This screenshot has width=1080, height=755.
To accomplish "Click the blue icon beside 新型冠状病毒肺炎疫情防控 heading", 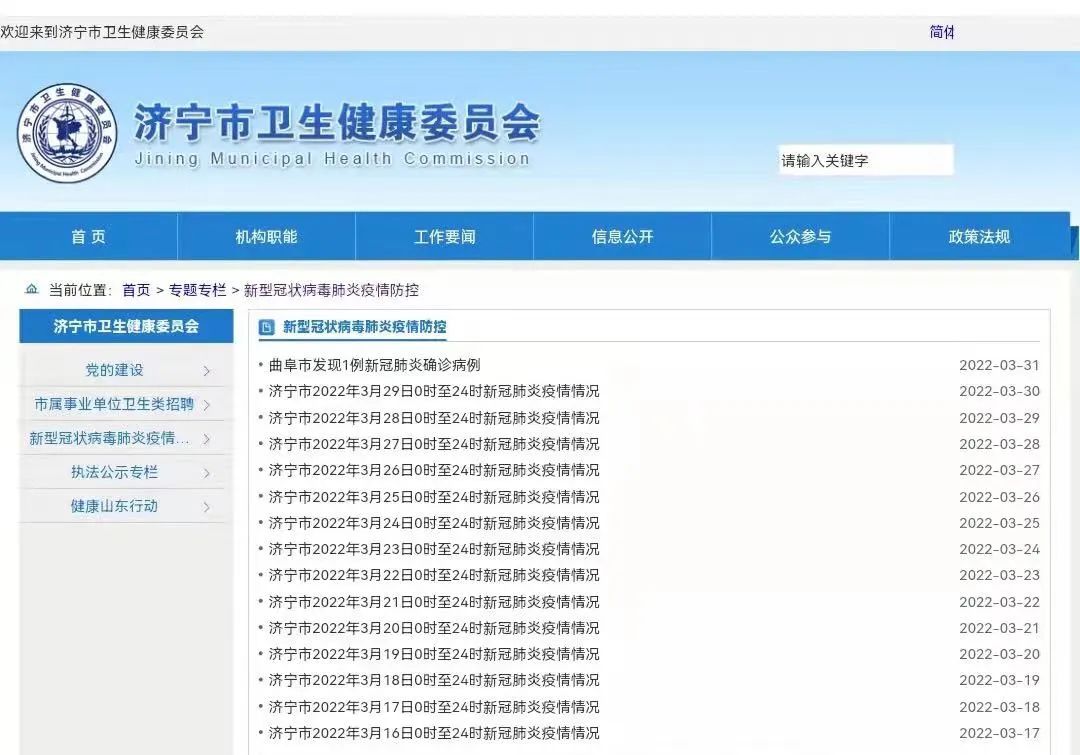I will pos(266,327).
